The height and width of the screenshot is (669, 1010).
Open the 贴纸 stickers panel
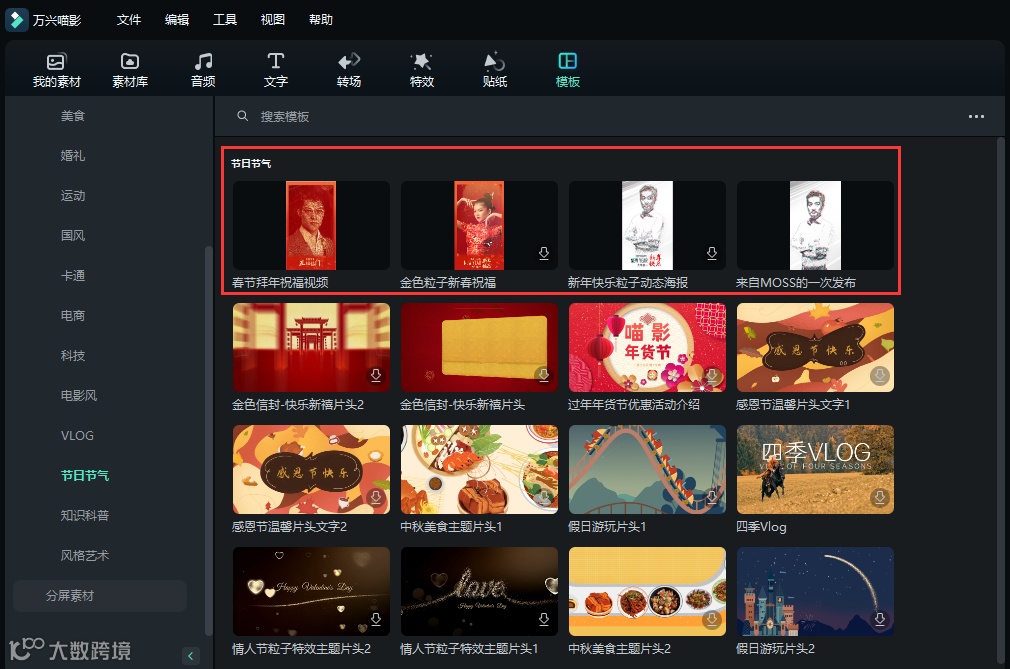[493, 68]
